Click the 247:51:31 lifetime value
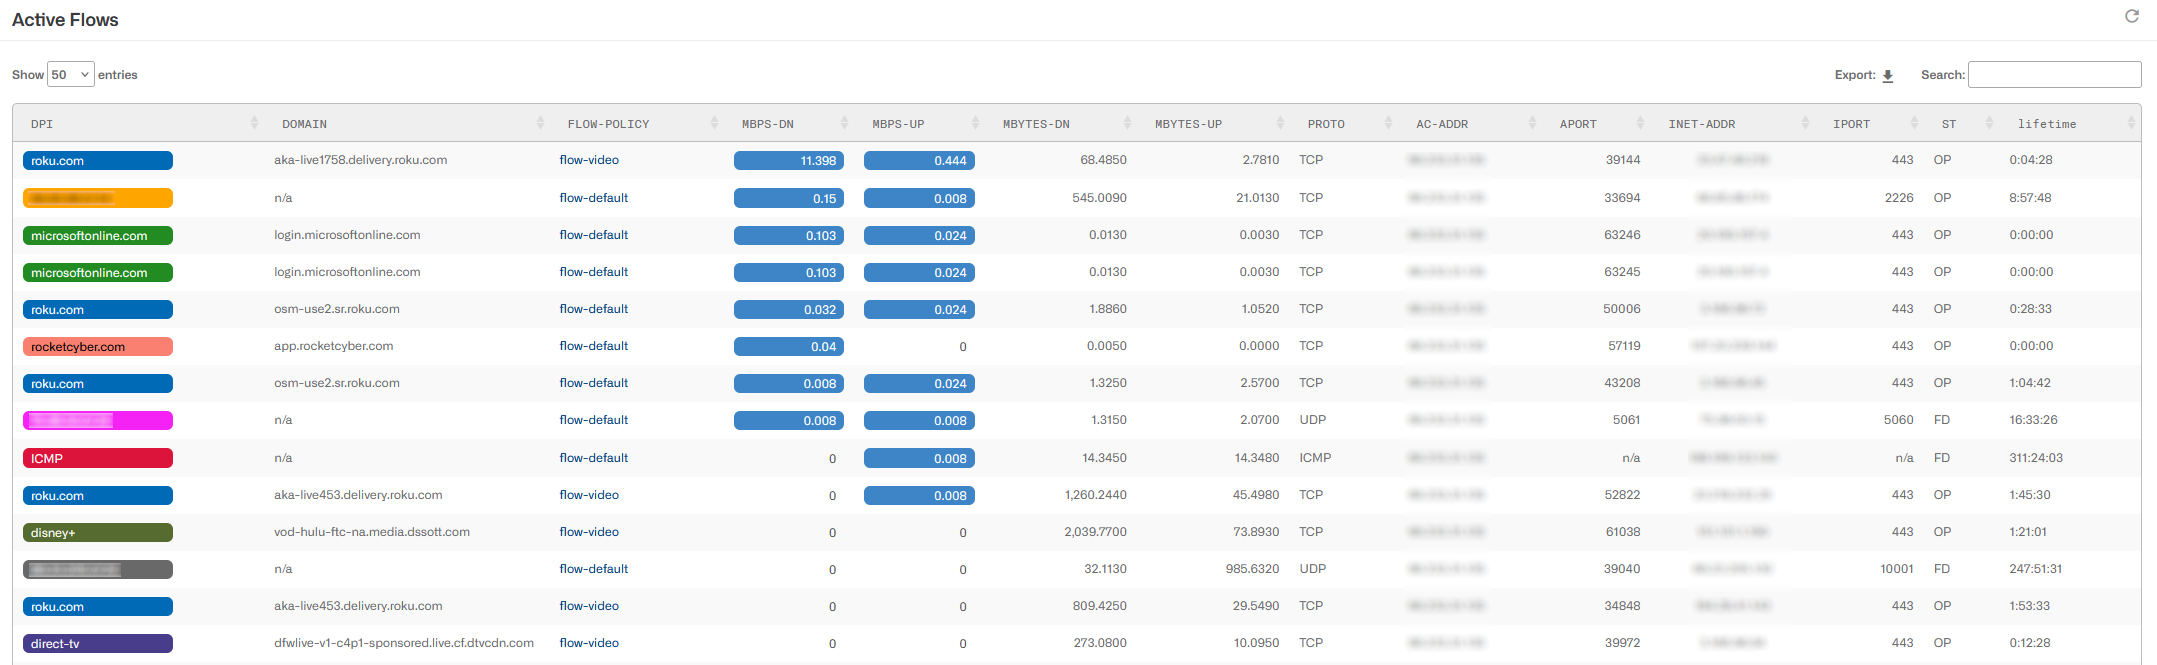 2036,569
